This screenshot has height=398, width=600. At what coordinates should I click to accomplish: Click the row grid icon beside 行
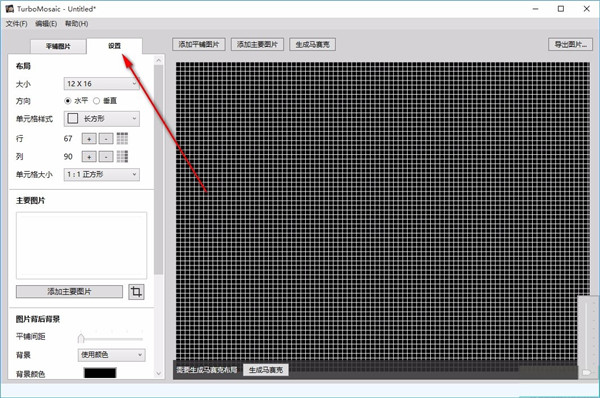(122, 138)
